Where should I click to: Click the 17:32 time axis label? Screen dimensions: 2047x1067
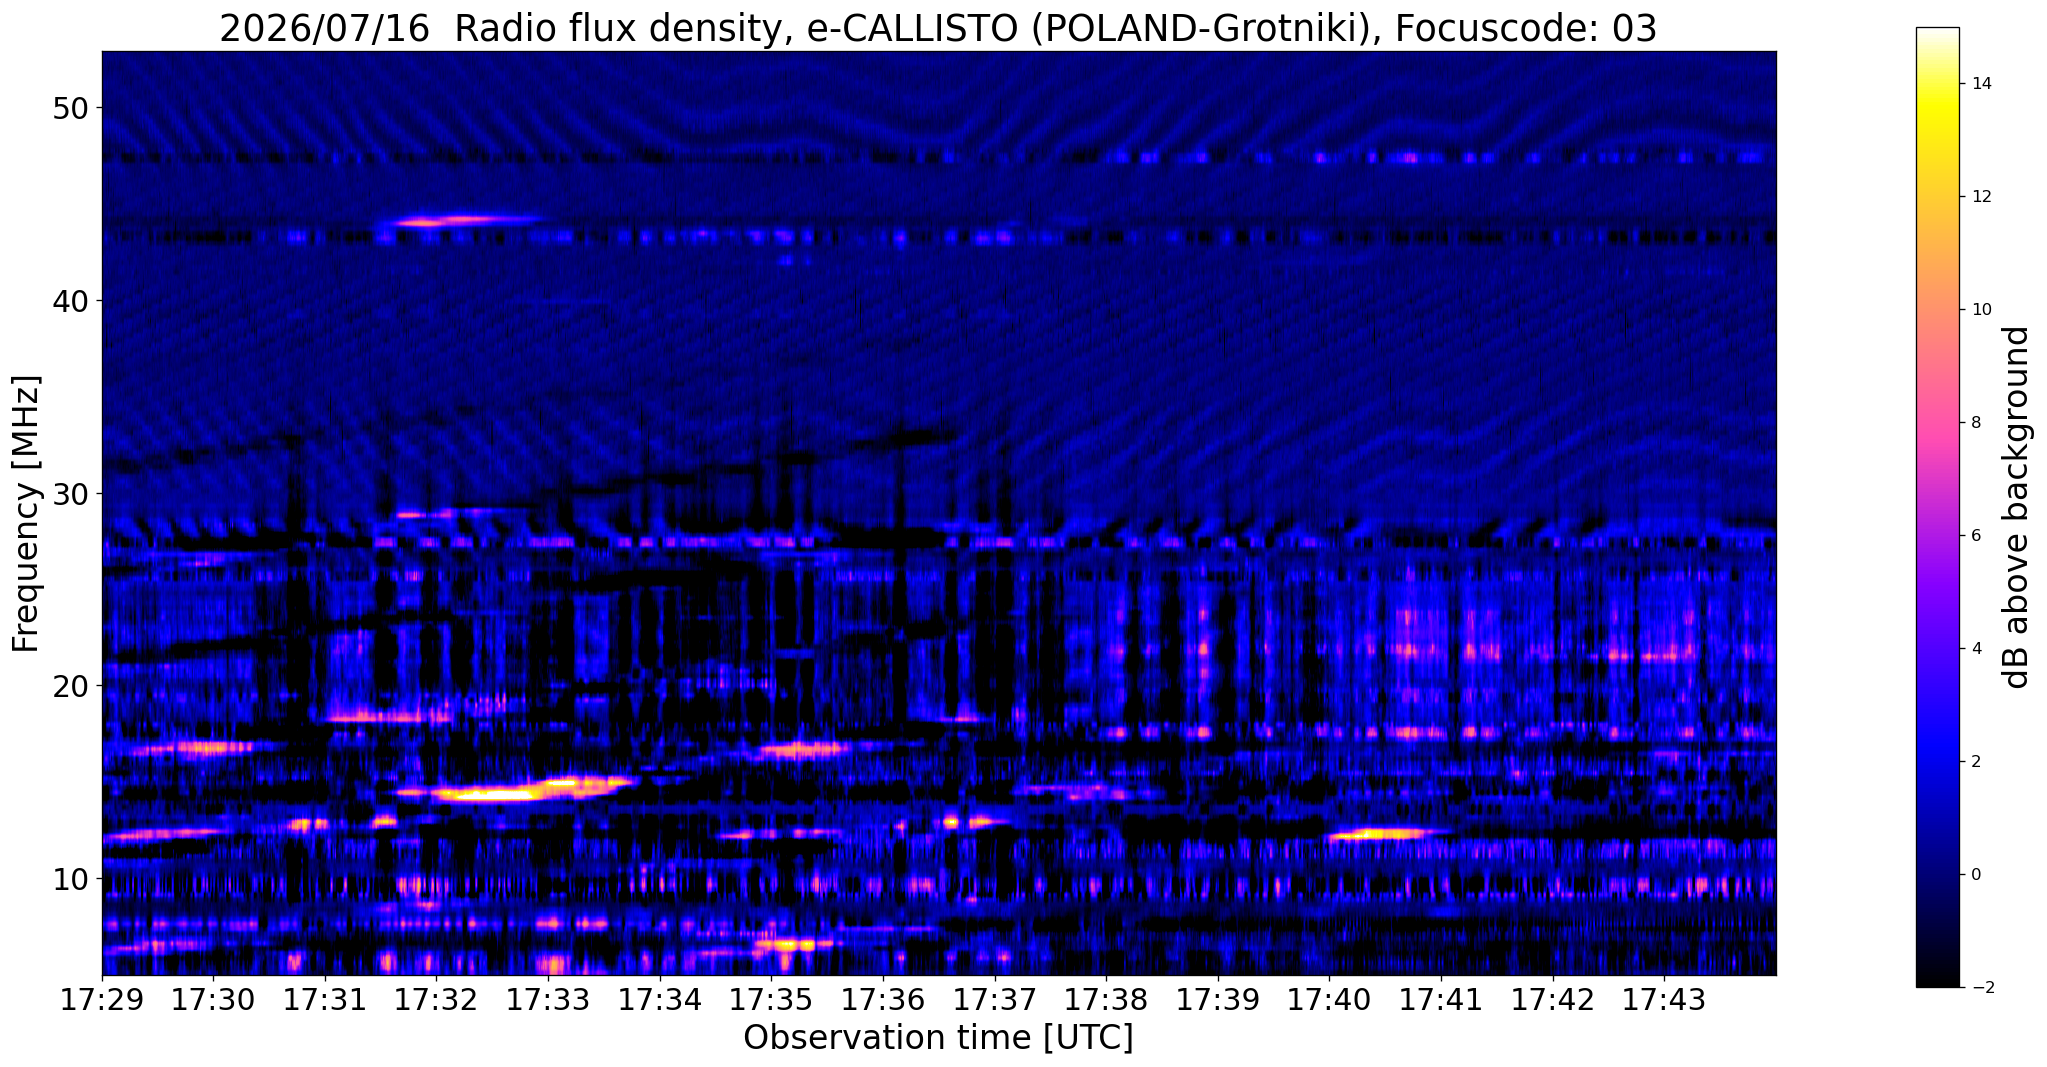[437, 1000]
